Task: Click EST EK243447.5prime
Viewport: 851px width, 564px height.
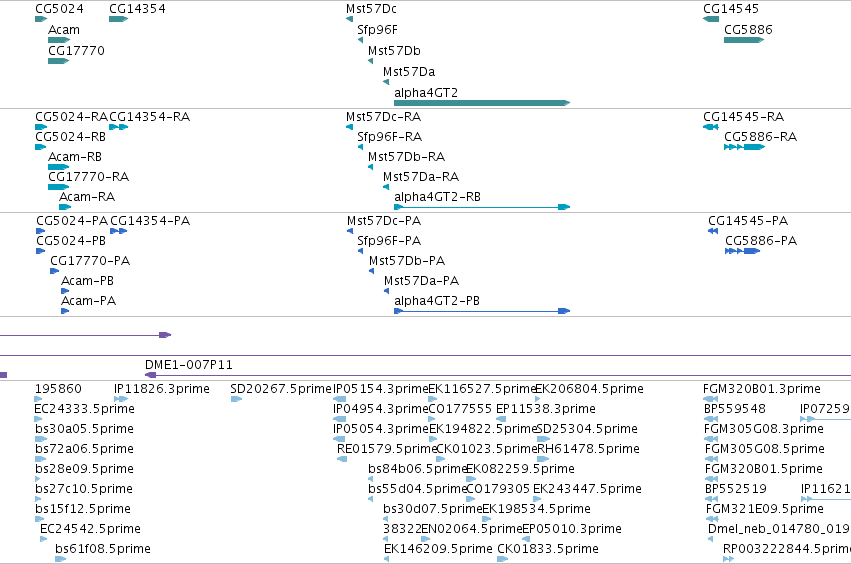Action: click(587, 489)
